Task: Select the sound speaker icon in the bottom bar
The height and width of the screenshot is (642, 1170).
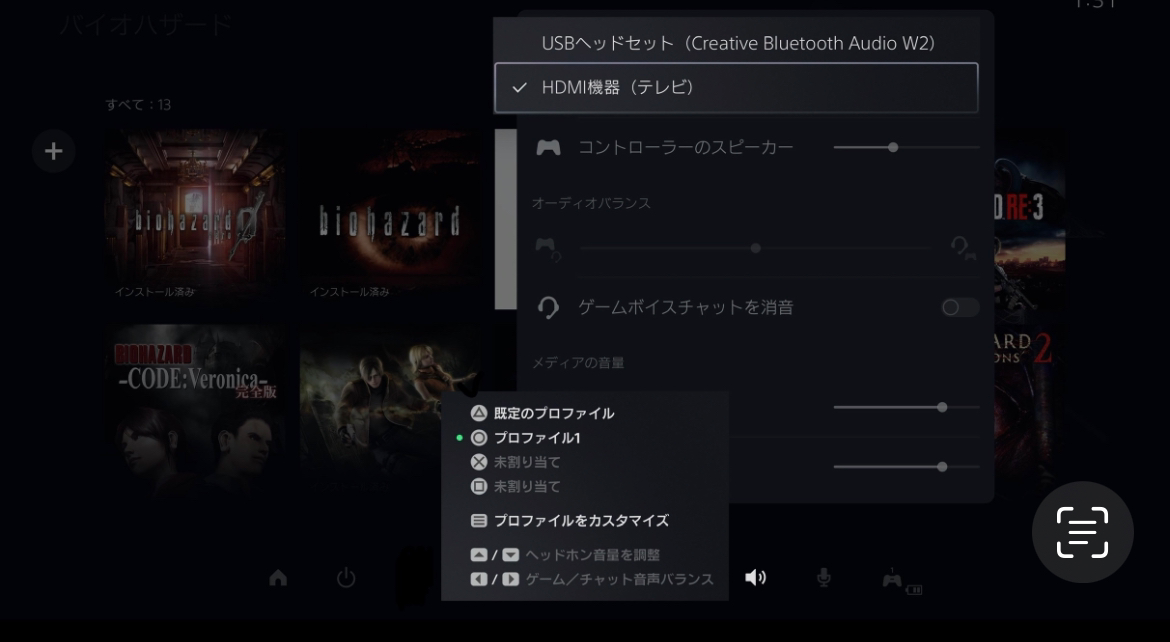Action: (x=755, y=578)
